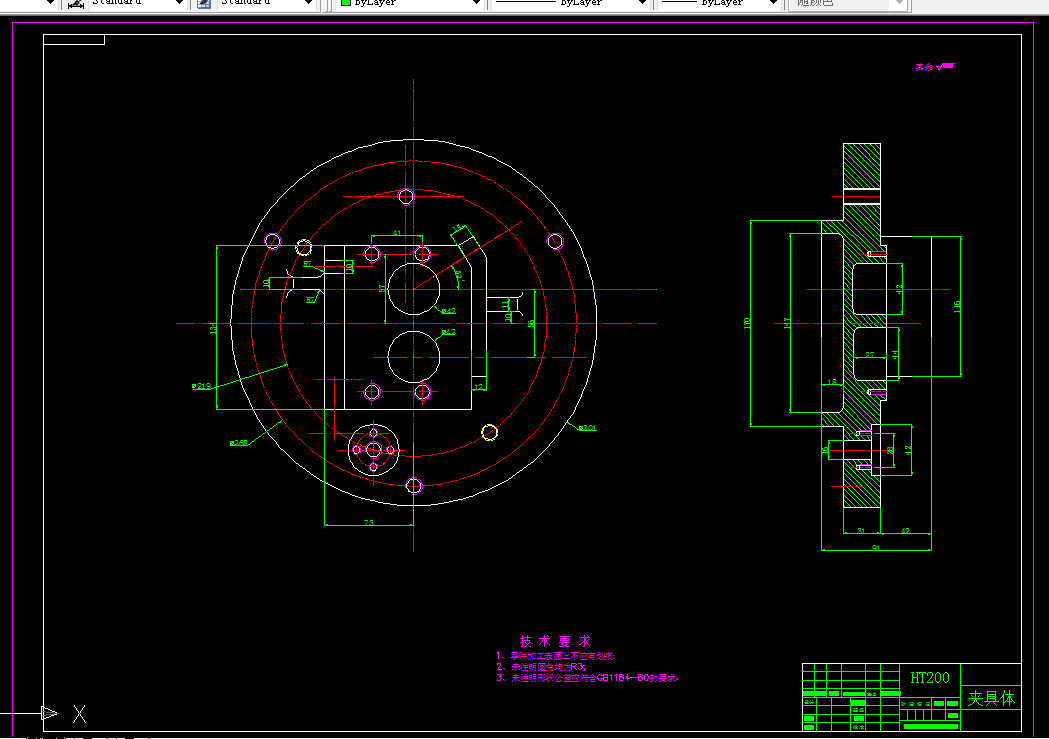Select the 12 dimension text
The image size is (1049, 739).
[478, 387]
